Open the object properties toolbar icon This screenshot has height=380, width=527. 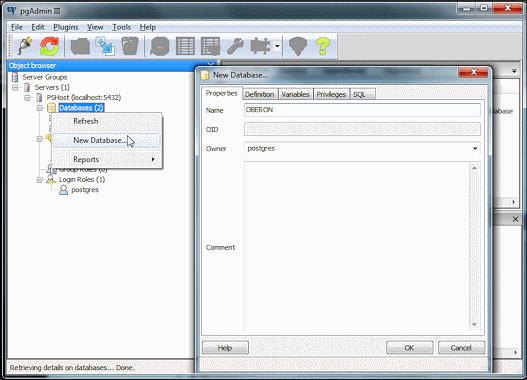click(80, 46)
